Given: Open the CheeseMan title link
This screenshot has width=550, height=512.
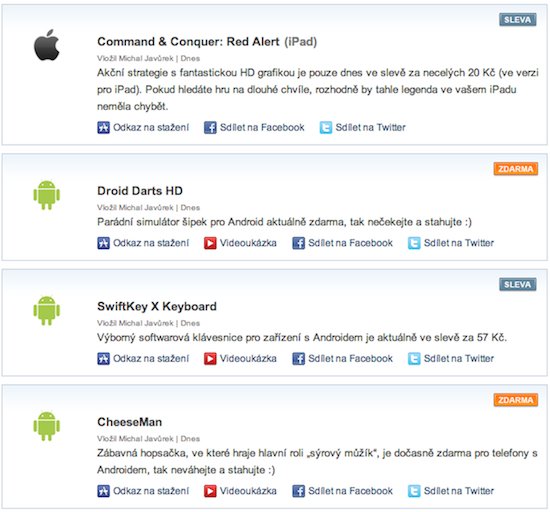Looking at the screenshot, I should [x=129, y=422].
